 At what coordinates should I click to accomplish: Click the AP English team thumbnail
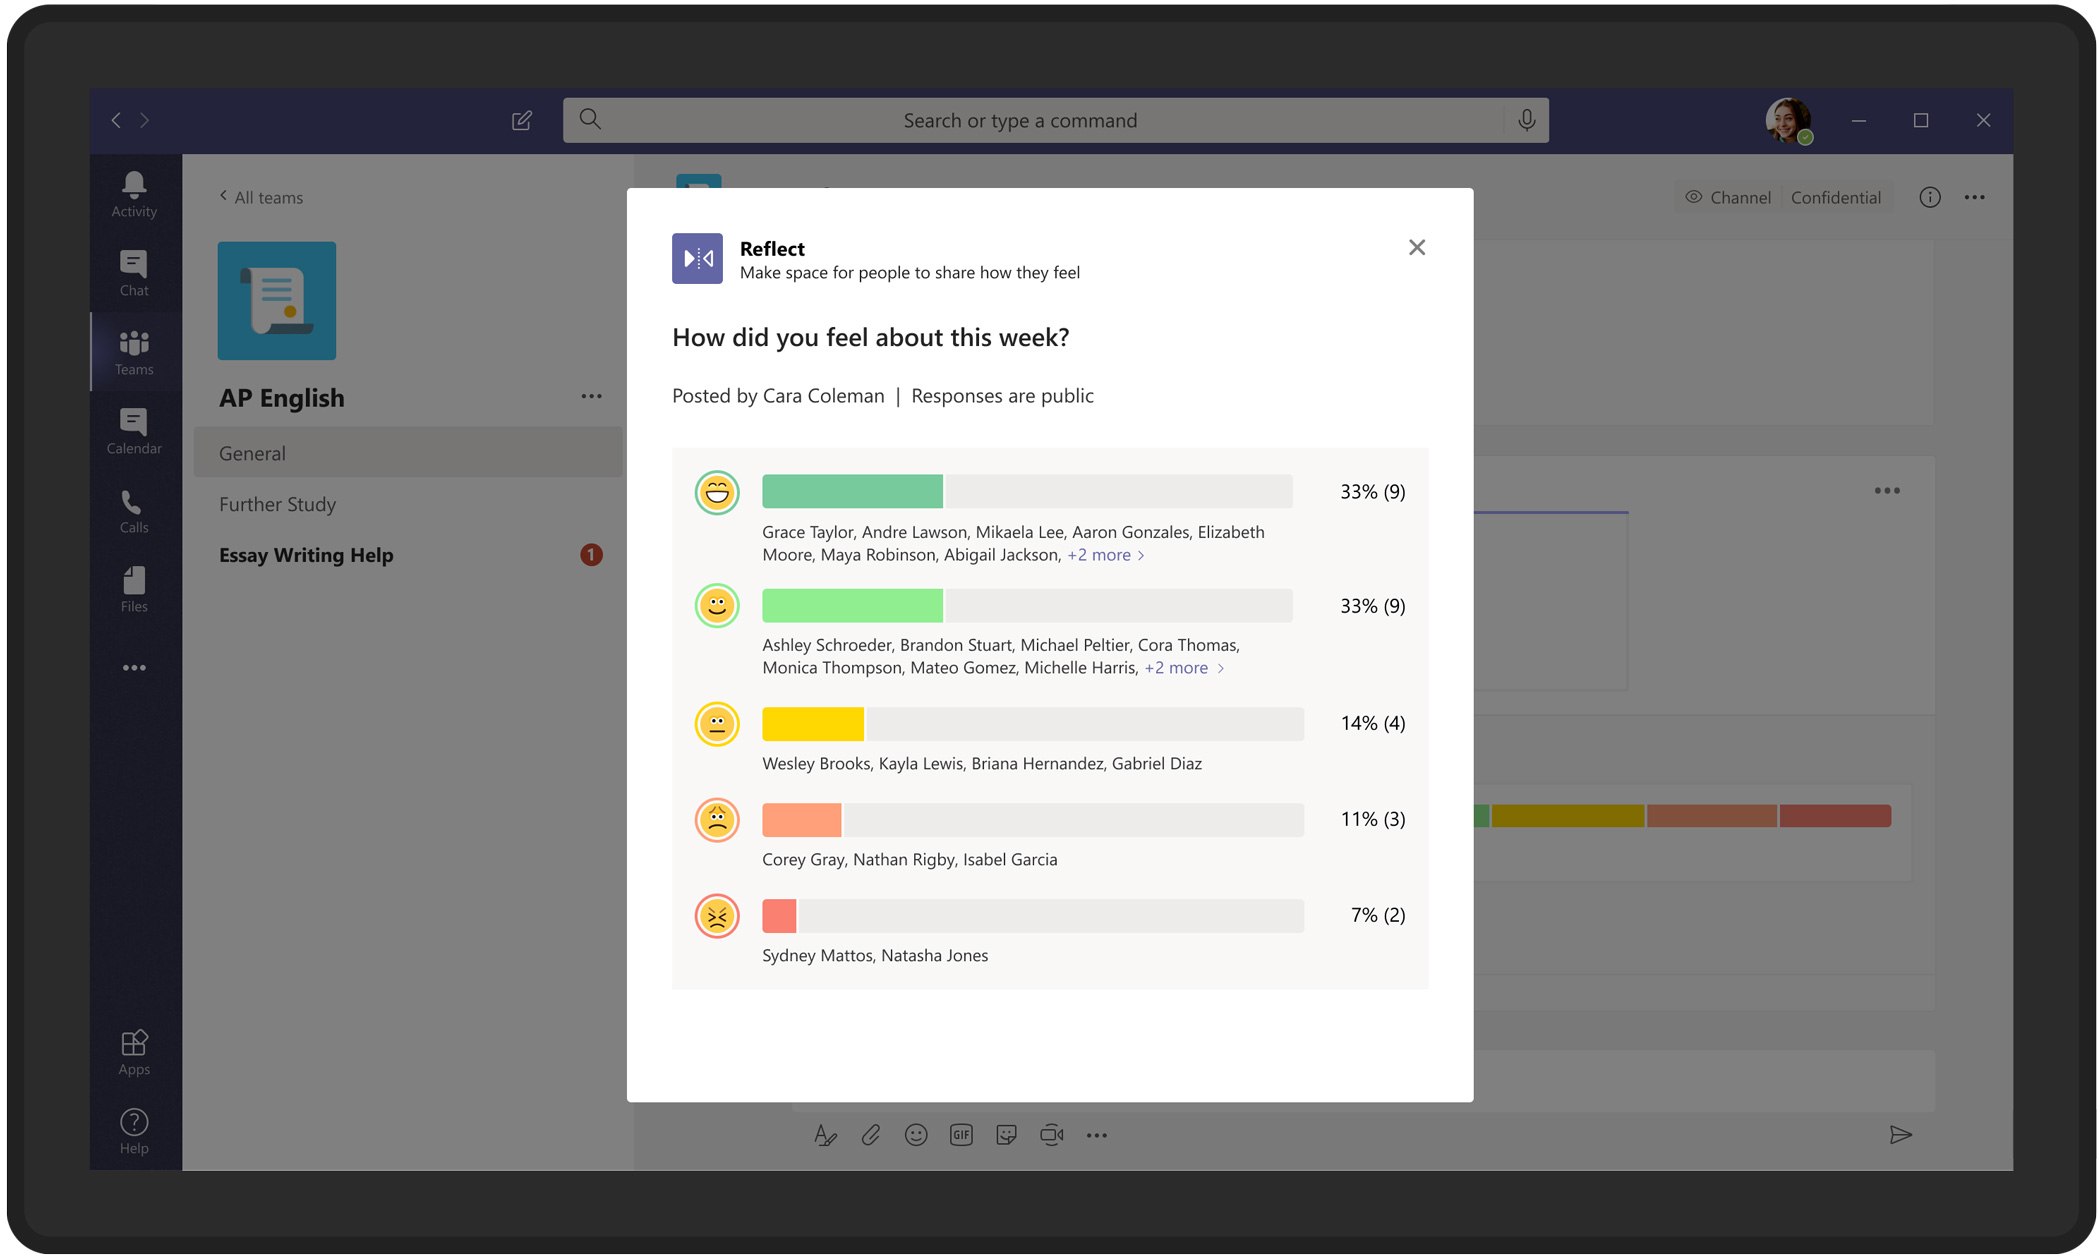click(x=277, y=301)
